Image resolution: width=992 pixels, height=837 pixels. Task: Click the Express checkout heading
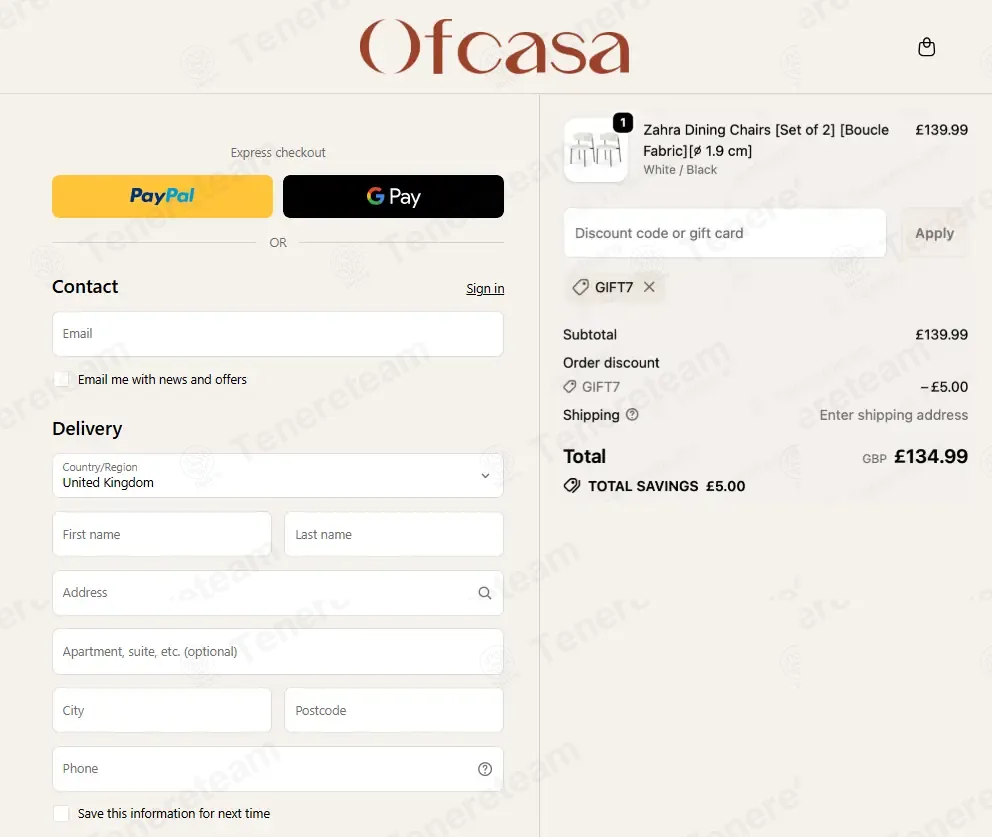(x=278, y=152)
